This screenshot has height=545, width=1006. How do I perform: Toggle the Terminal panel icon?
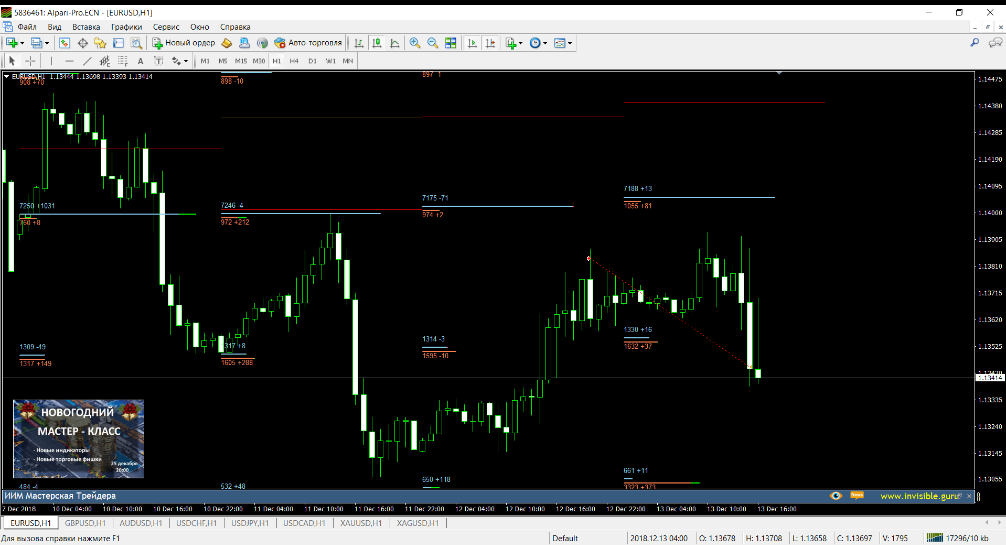tap(118, 43)
